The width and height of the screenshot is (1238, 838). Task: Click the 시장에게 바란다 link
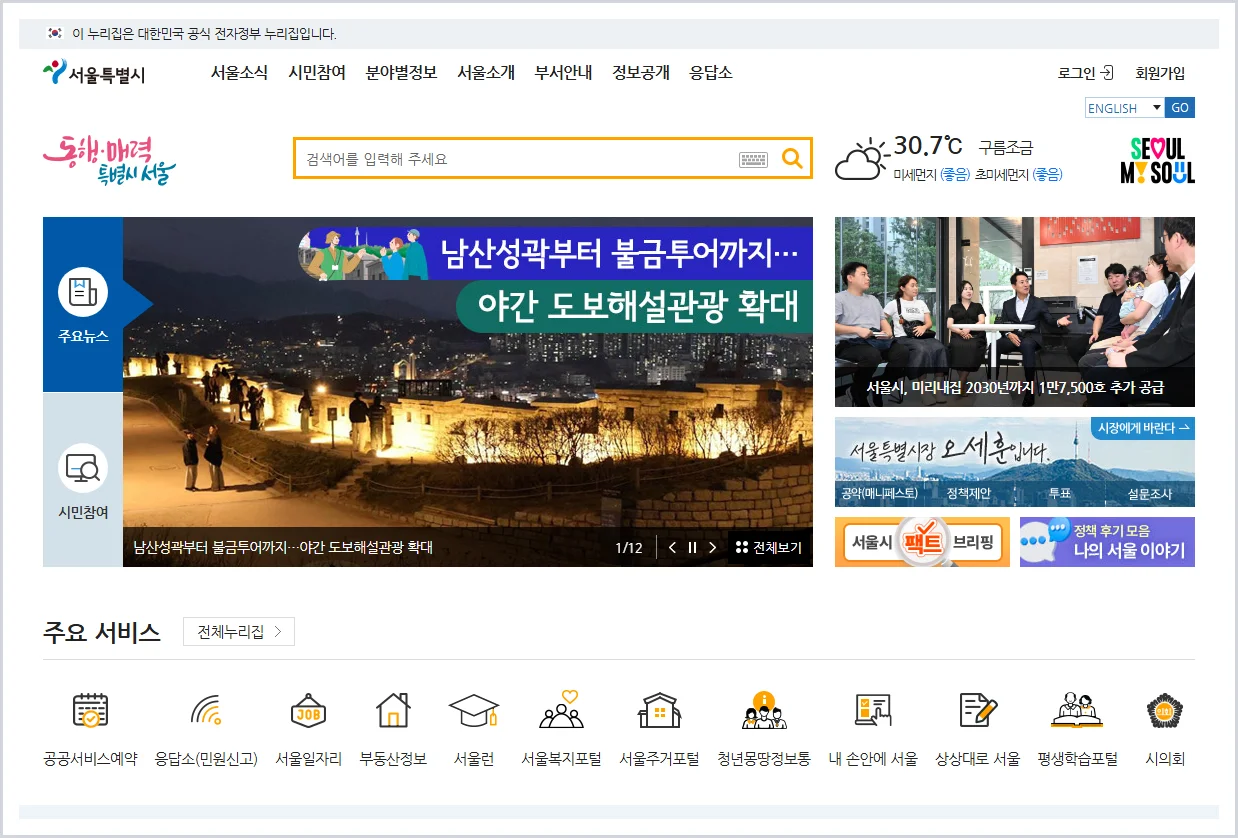click(1144, 428)
